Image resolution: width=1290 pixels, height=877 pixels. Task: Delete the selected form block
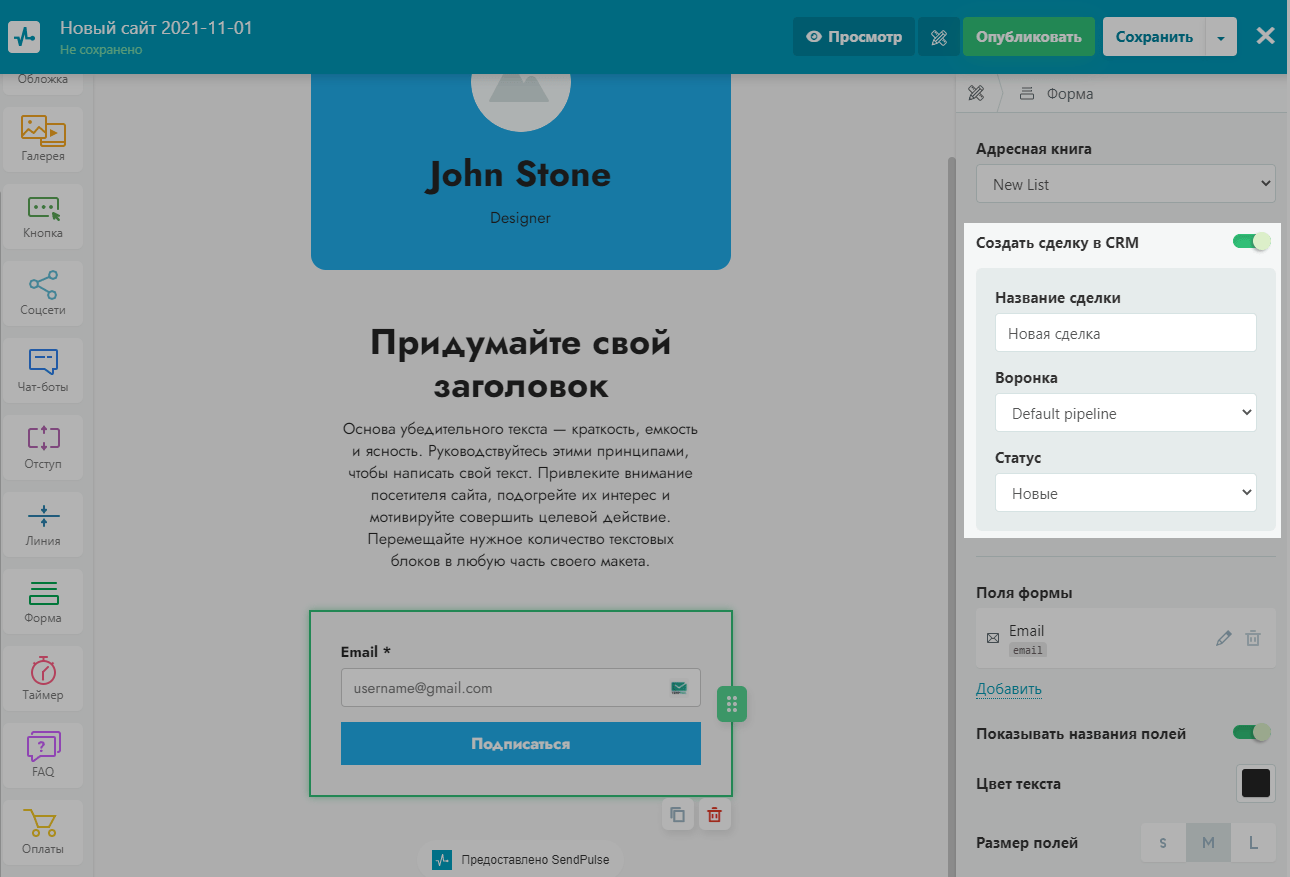(x=714, y=814)
